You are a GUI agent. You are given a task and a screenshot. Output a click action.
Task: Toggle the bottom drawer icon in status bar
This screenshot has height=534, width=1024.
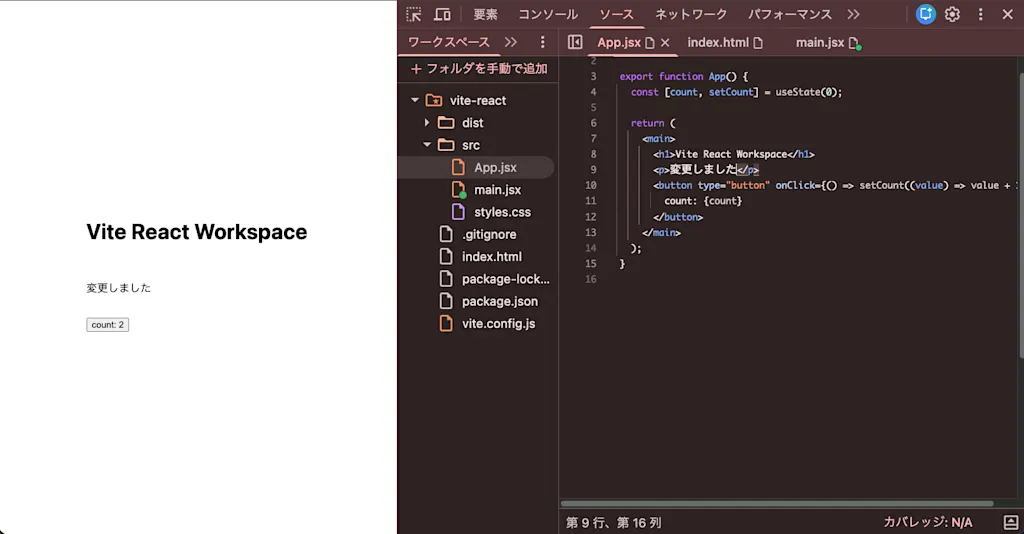click(1010, 522)
